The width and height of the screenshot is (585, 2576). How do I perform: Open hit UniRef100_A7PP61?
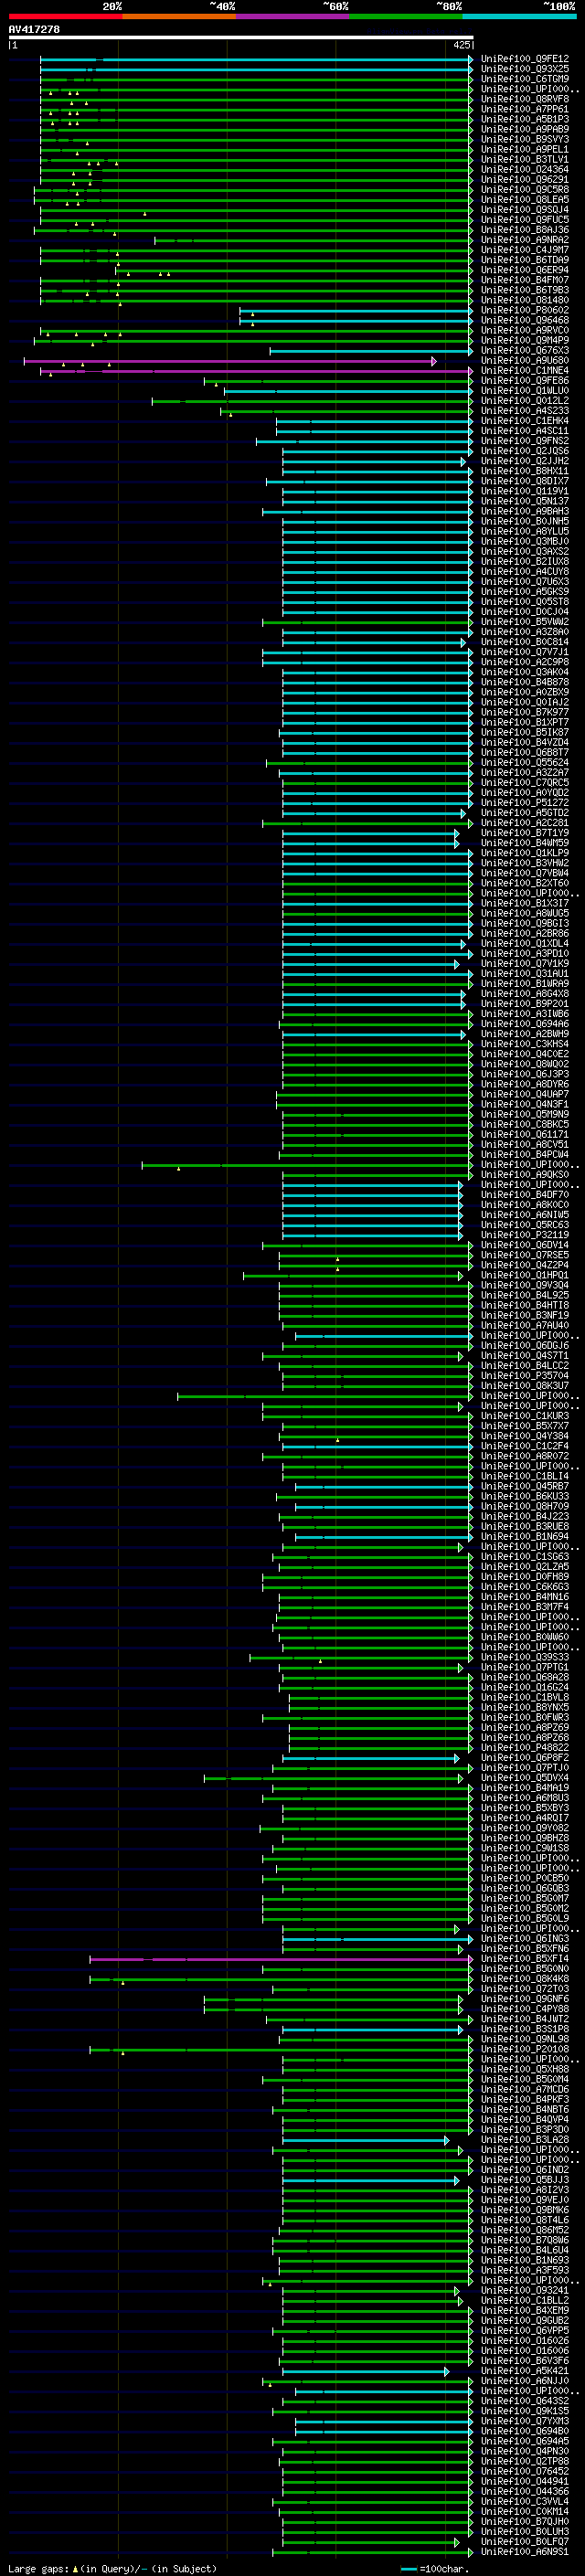525,109
